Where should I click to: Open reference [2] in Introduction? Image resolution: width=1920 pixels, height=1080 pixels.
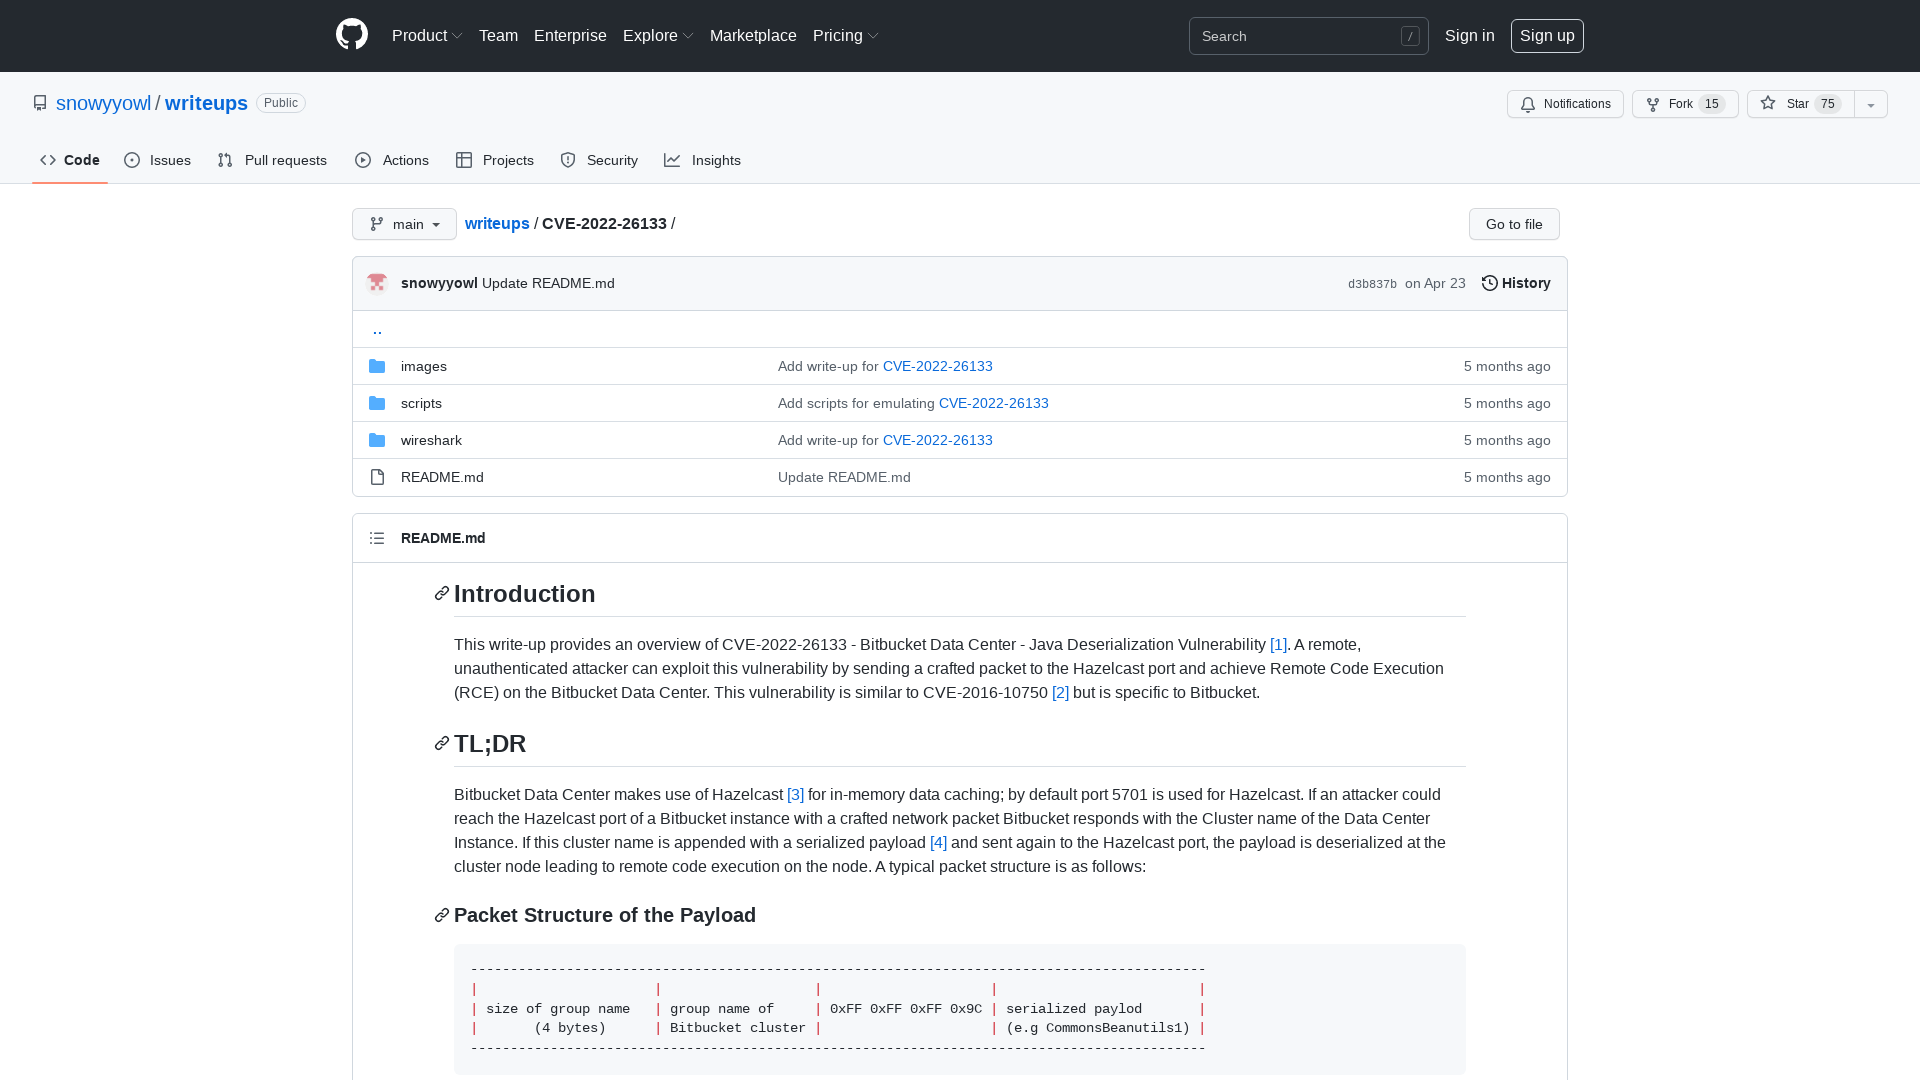[x=1060, y=693]
